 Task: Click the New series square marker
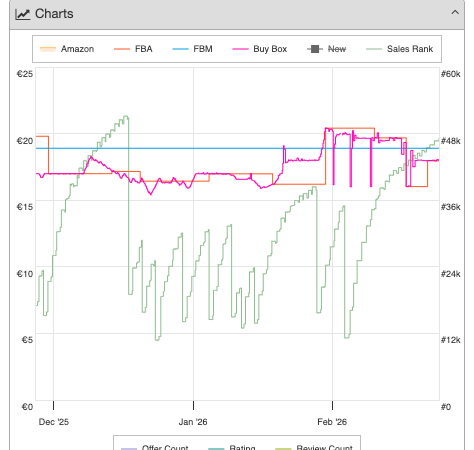coord(315,49)
